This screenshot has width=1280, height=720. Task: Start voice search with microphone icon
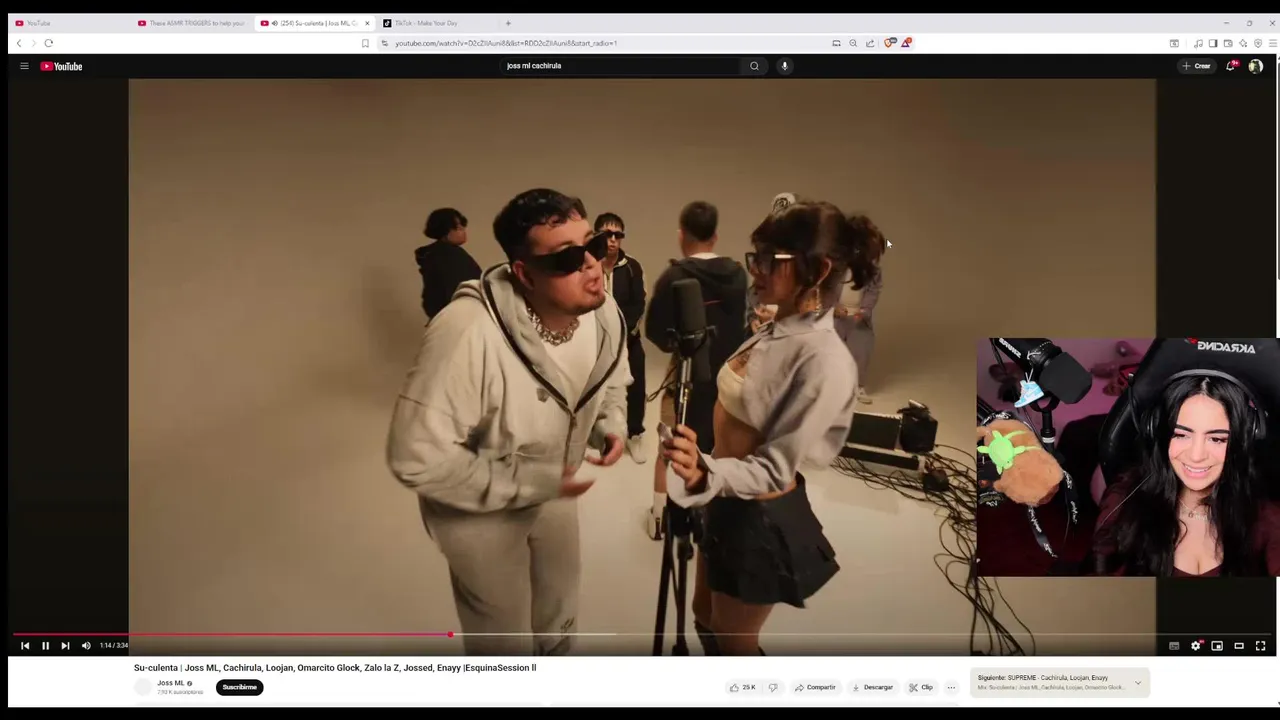(784, 66)
